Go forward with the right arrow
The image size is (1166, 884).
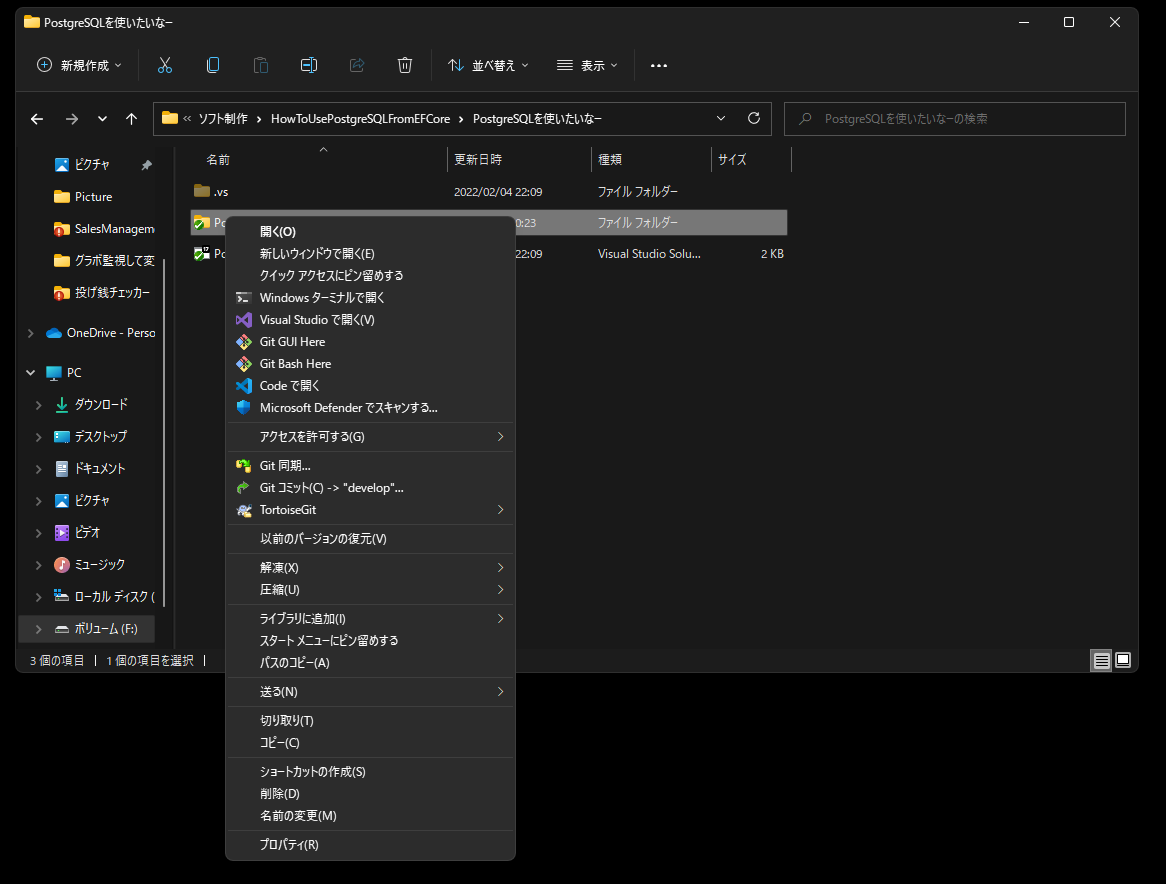point(71,119)
